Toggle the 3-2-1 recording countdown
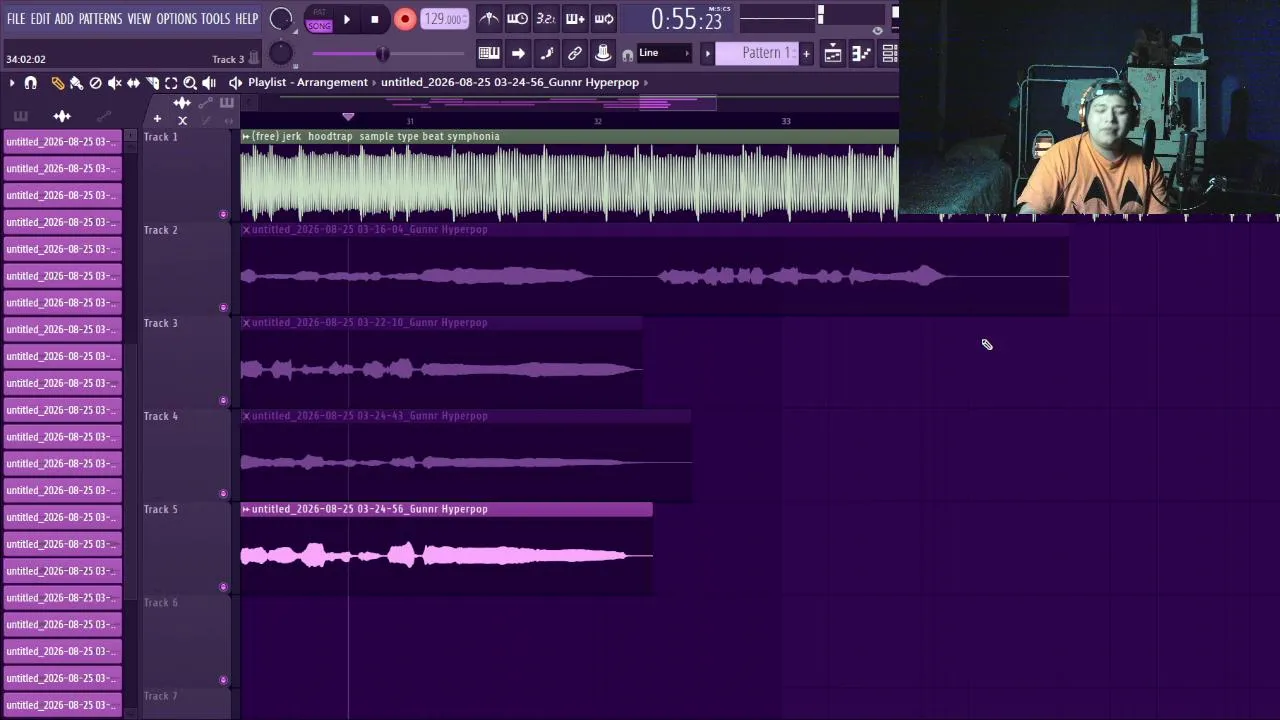1280x720 pixels. [545, 18]
